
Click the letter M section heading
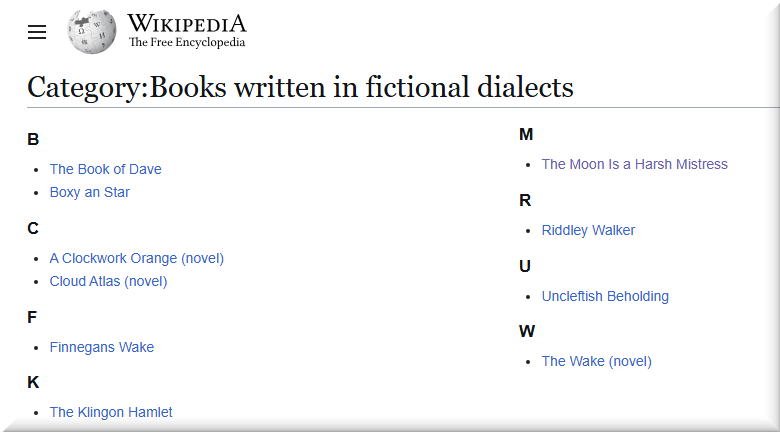[x=526, y=135]
